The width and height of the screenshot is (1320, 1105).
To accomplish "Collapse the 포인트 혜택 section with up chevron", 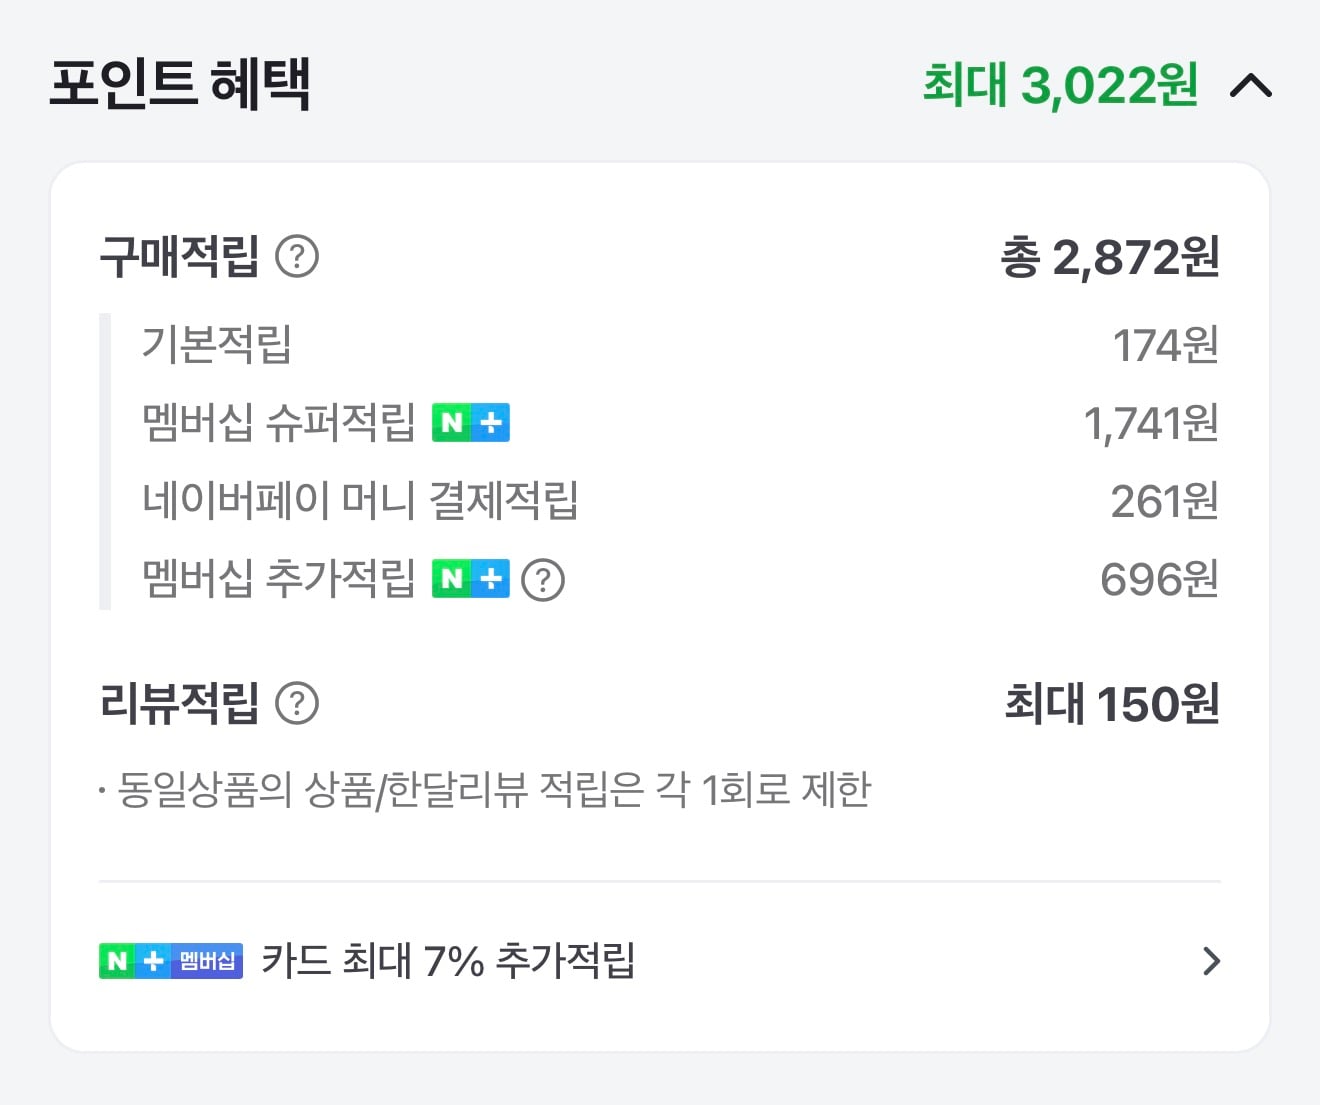I will pyautogui.click(x=1250, y=87).
